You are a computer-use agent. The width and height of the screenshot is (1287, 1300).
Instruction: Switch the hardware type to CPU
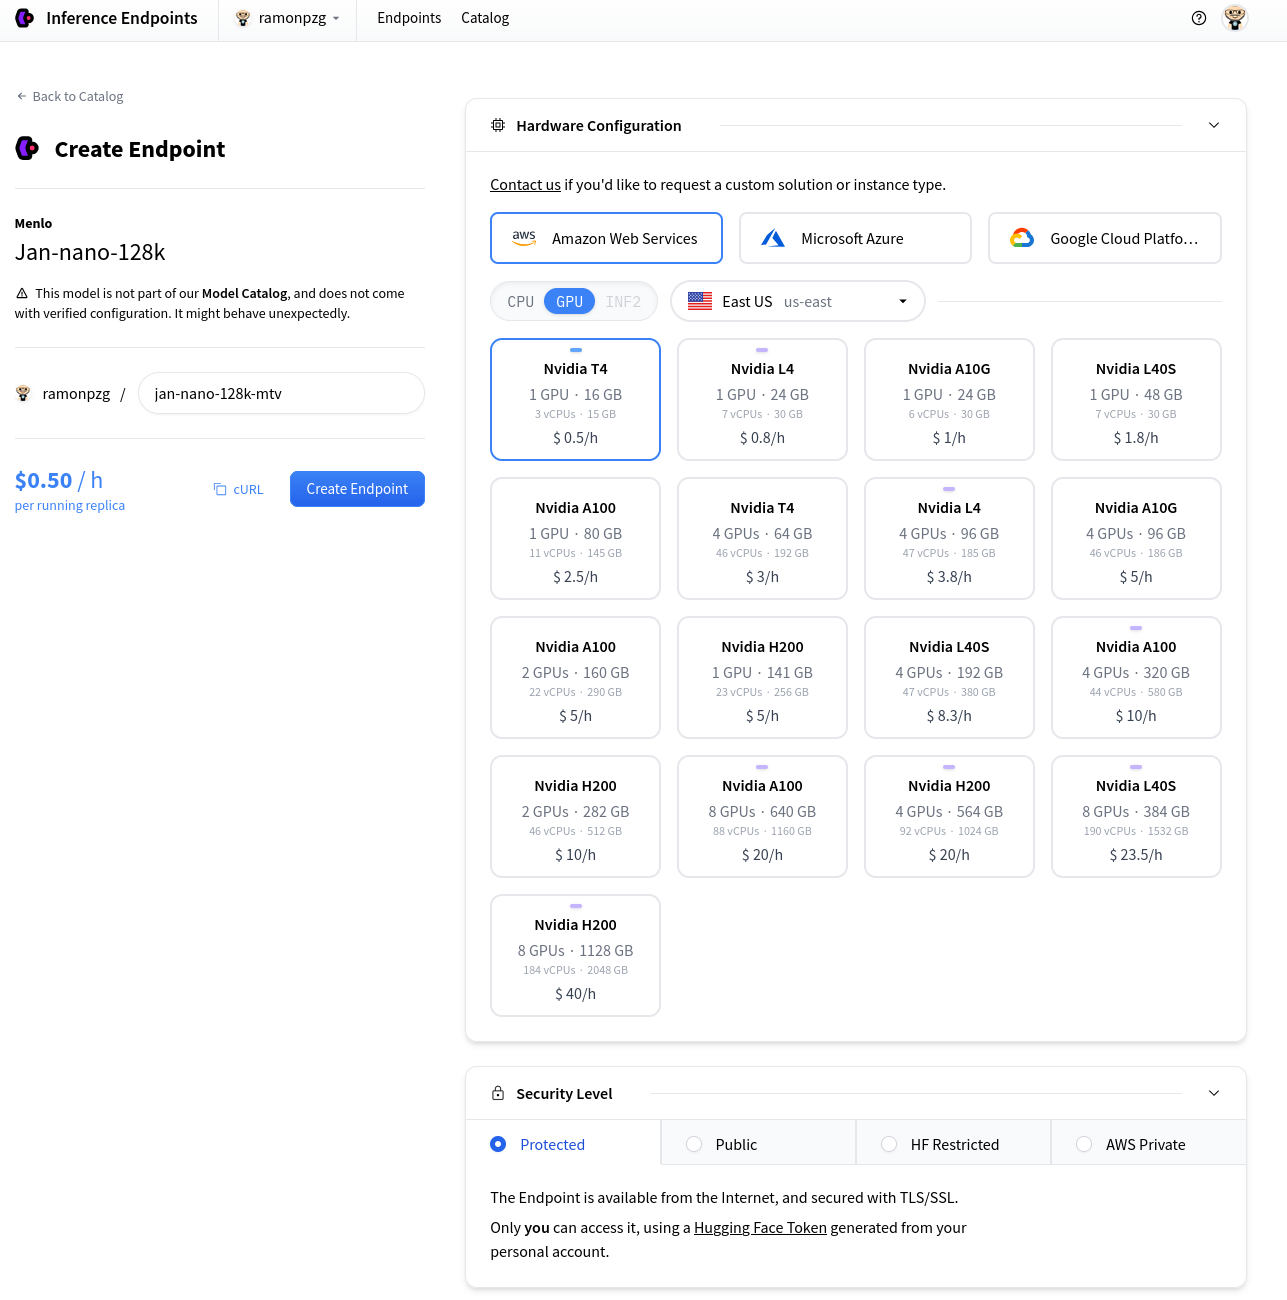coord(520,302)
